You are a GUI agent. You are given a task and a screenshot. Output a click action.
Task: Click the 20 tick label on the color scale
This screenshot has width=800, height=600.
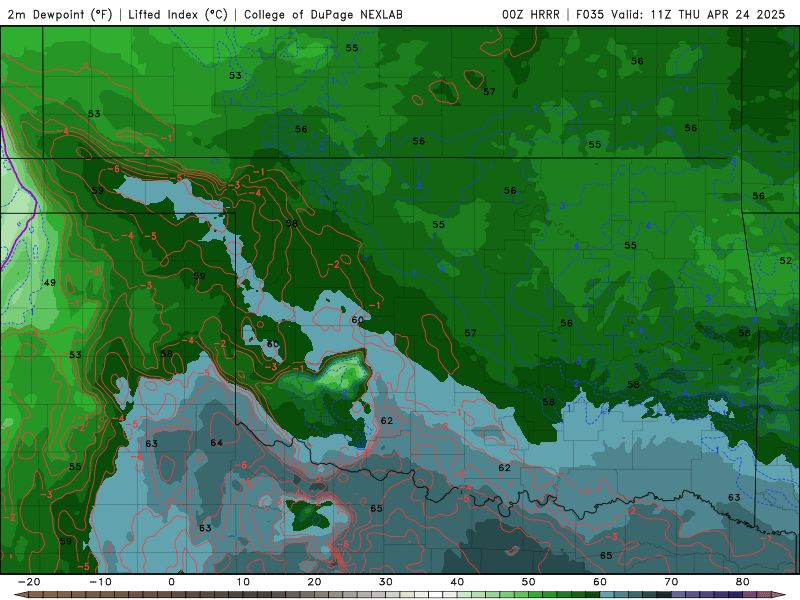pos(314,582)
